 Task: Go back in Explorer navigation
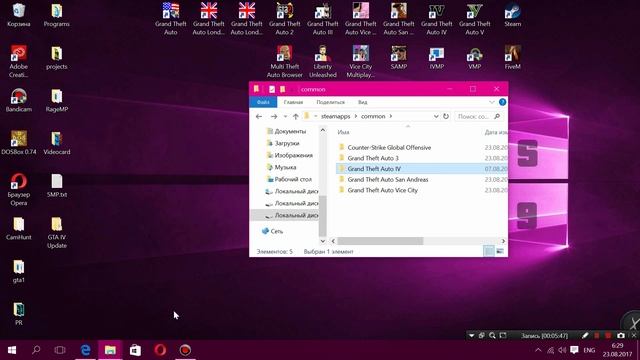[259, 116]
